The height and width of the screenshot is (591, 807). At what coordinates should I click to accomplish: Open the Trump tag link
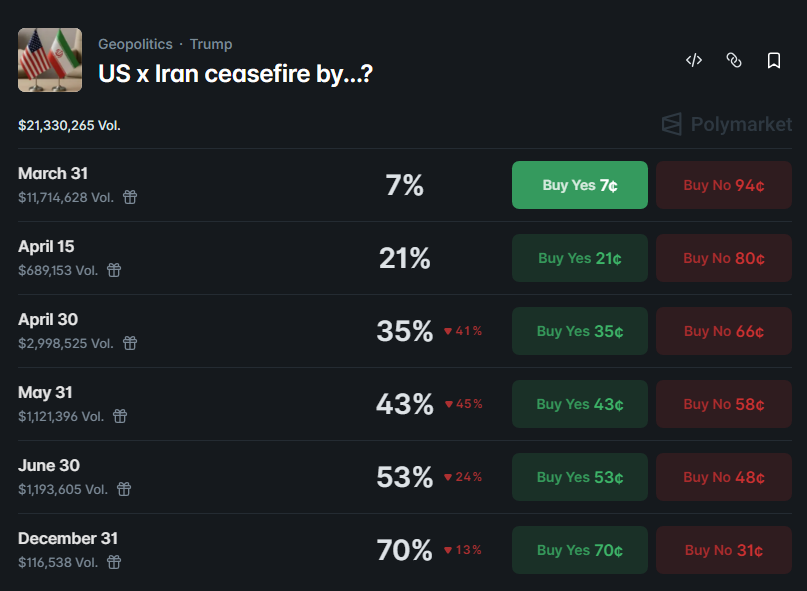[x=211, y=44]
